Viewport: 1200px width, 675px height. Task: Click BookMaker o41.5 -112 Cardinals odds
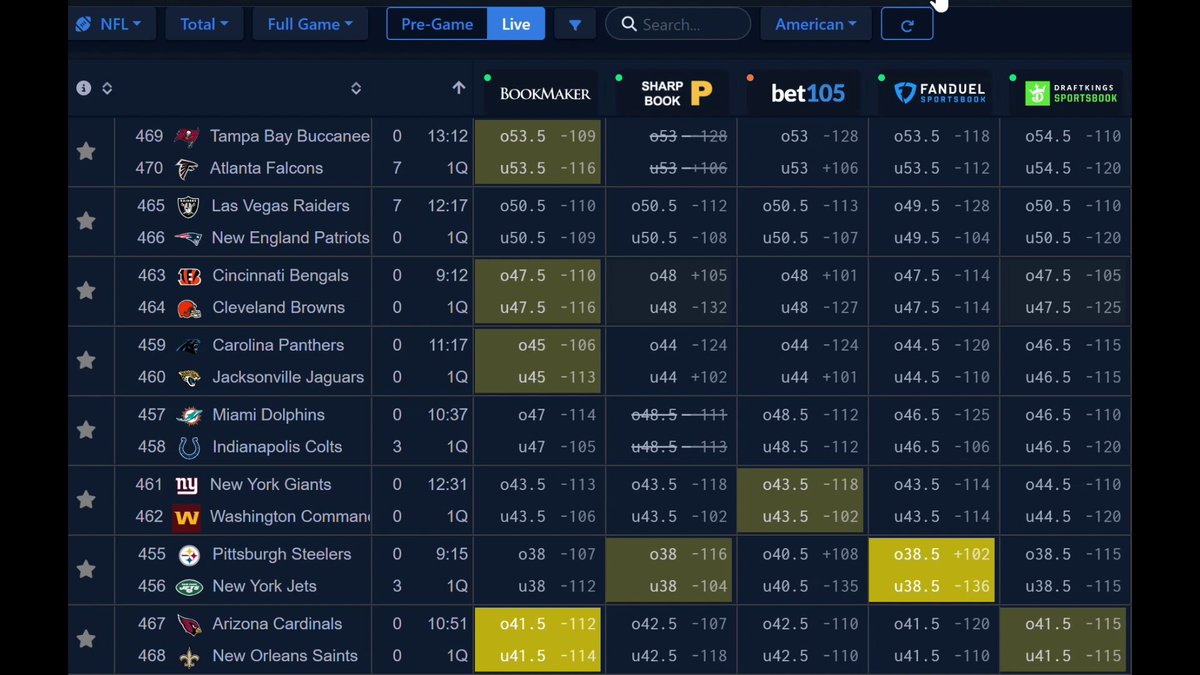[x=538, y=624]
